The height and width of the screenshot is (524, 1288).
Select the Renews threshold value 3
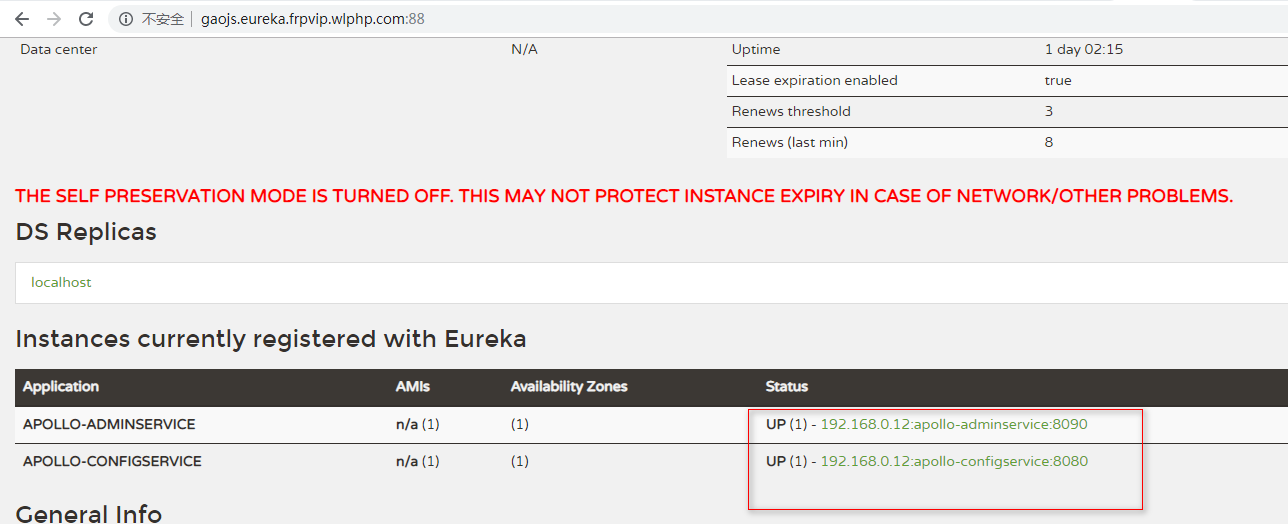(1049, 111)
